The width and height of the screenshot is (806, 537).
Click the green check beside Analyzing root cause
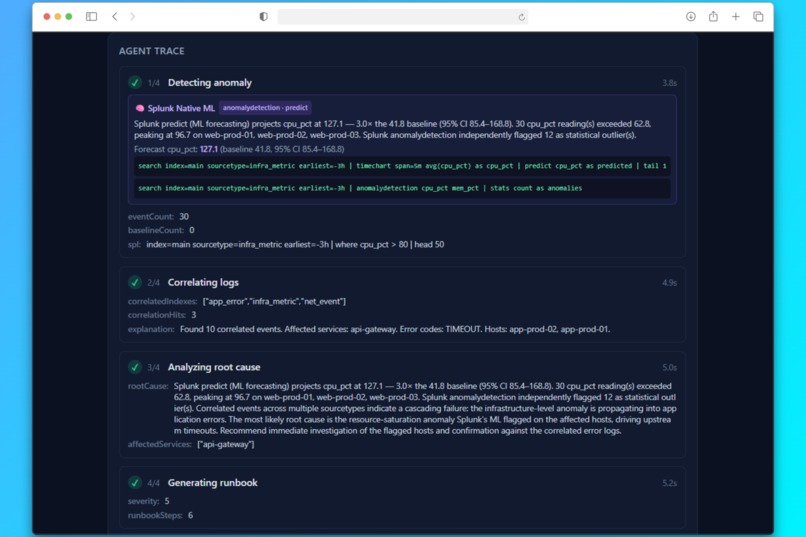click(x=135, y=367)
